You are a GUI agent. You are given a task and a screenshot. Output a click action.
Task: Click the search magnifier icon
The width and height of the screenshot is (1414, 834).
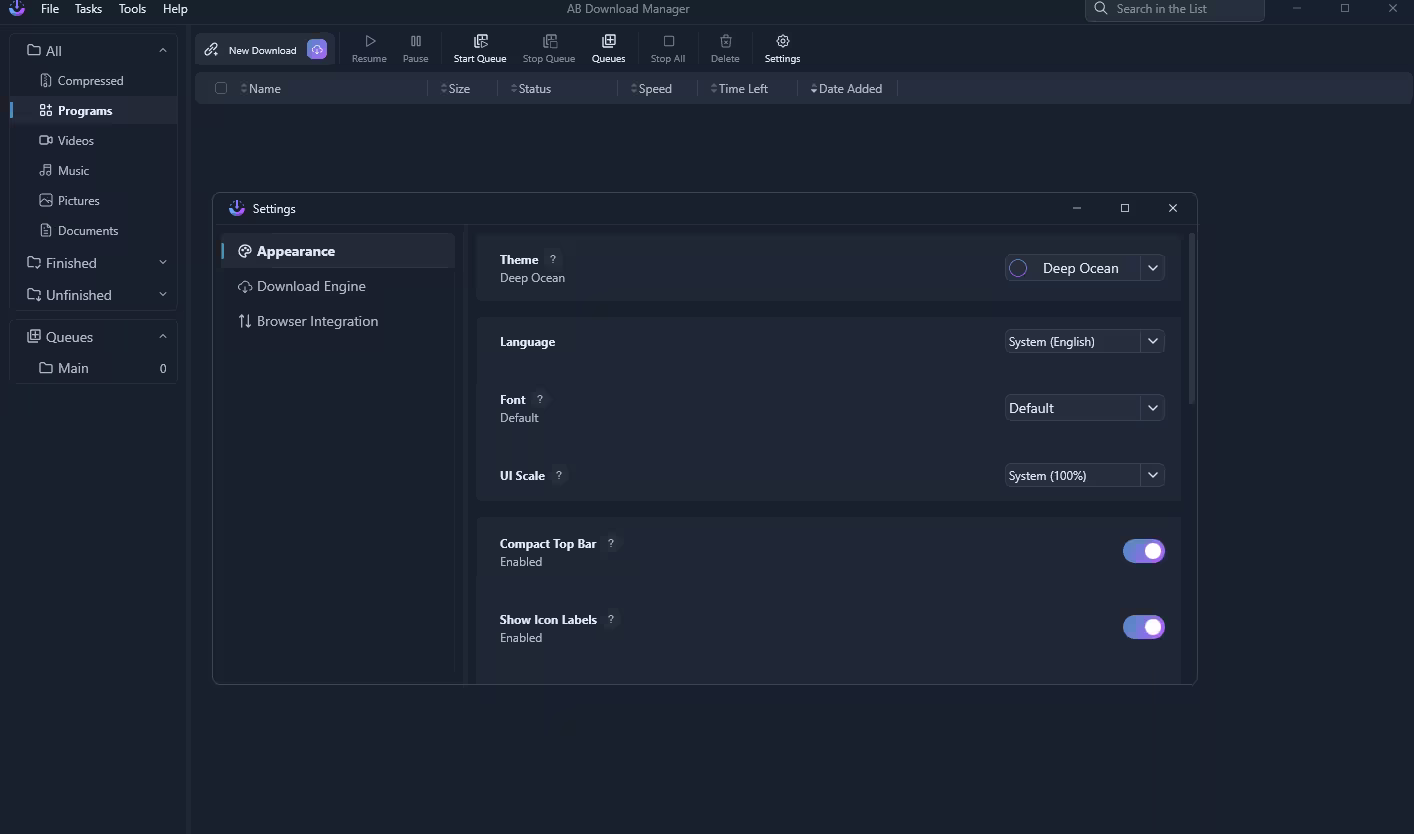pos(1101,8)
